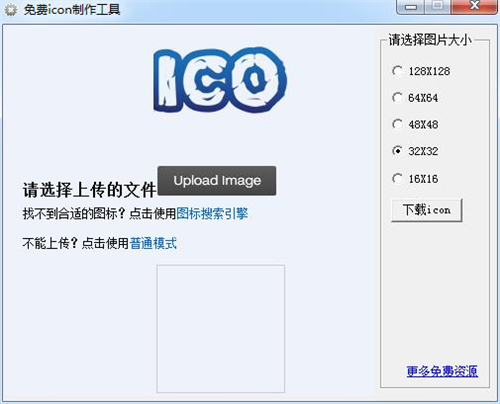This screenshot has height=404, width=500.
Task: Click the empty image preview box
Action: tap(221, 329)
